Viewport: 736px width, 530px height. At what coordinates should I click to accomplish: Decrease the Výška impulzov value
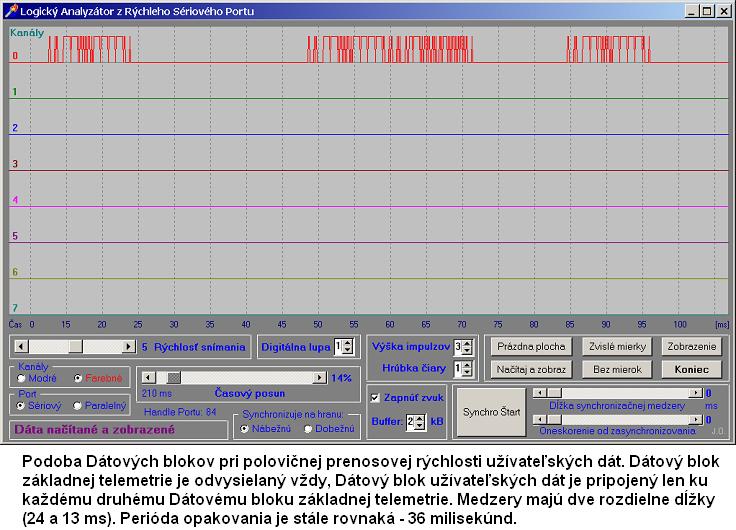[467, 351]
